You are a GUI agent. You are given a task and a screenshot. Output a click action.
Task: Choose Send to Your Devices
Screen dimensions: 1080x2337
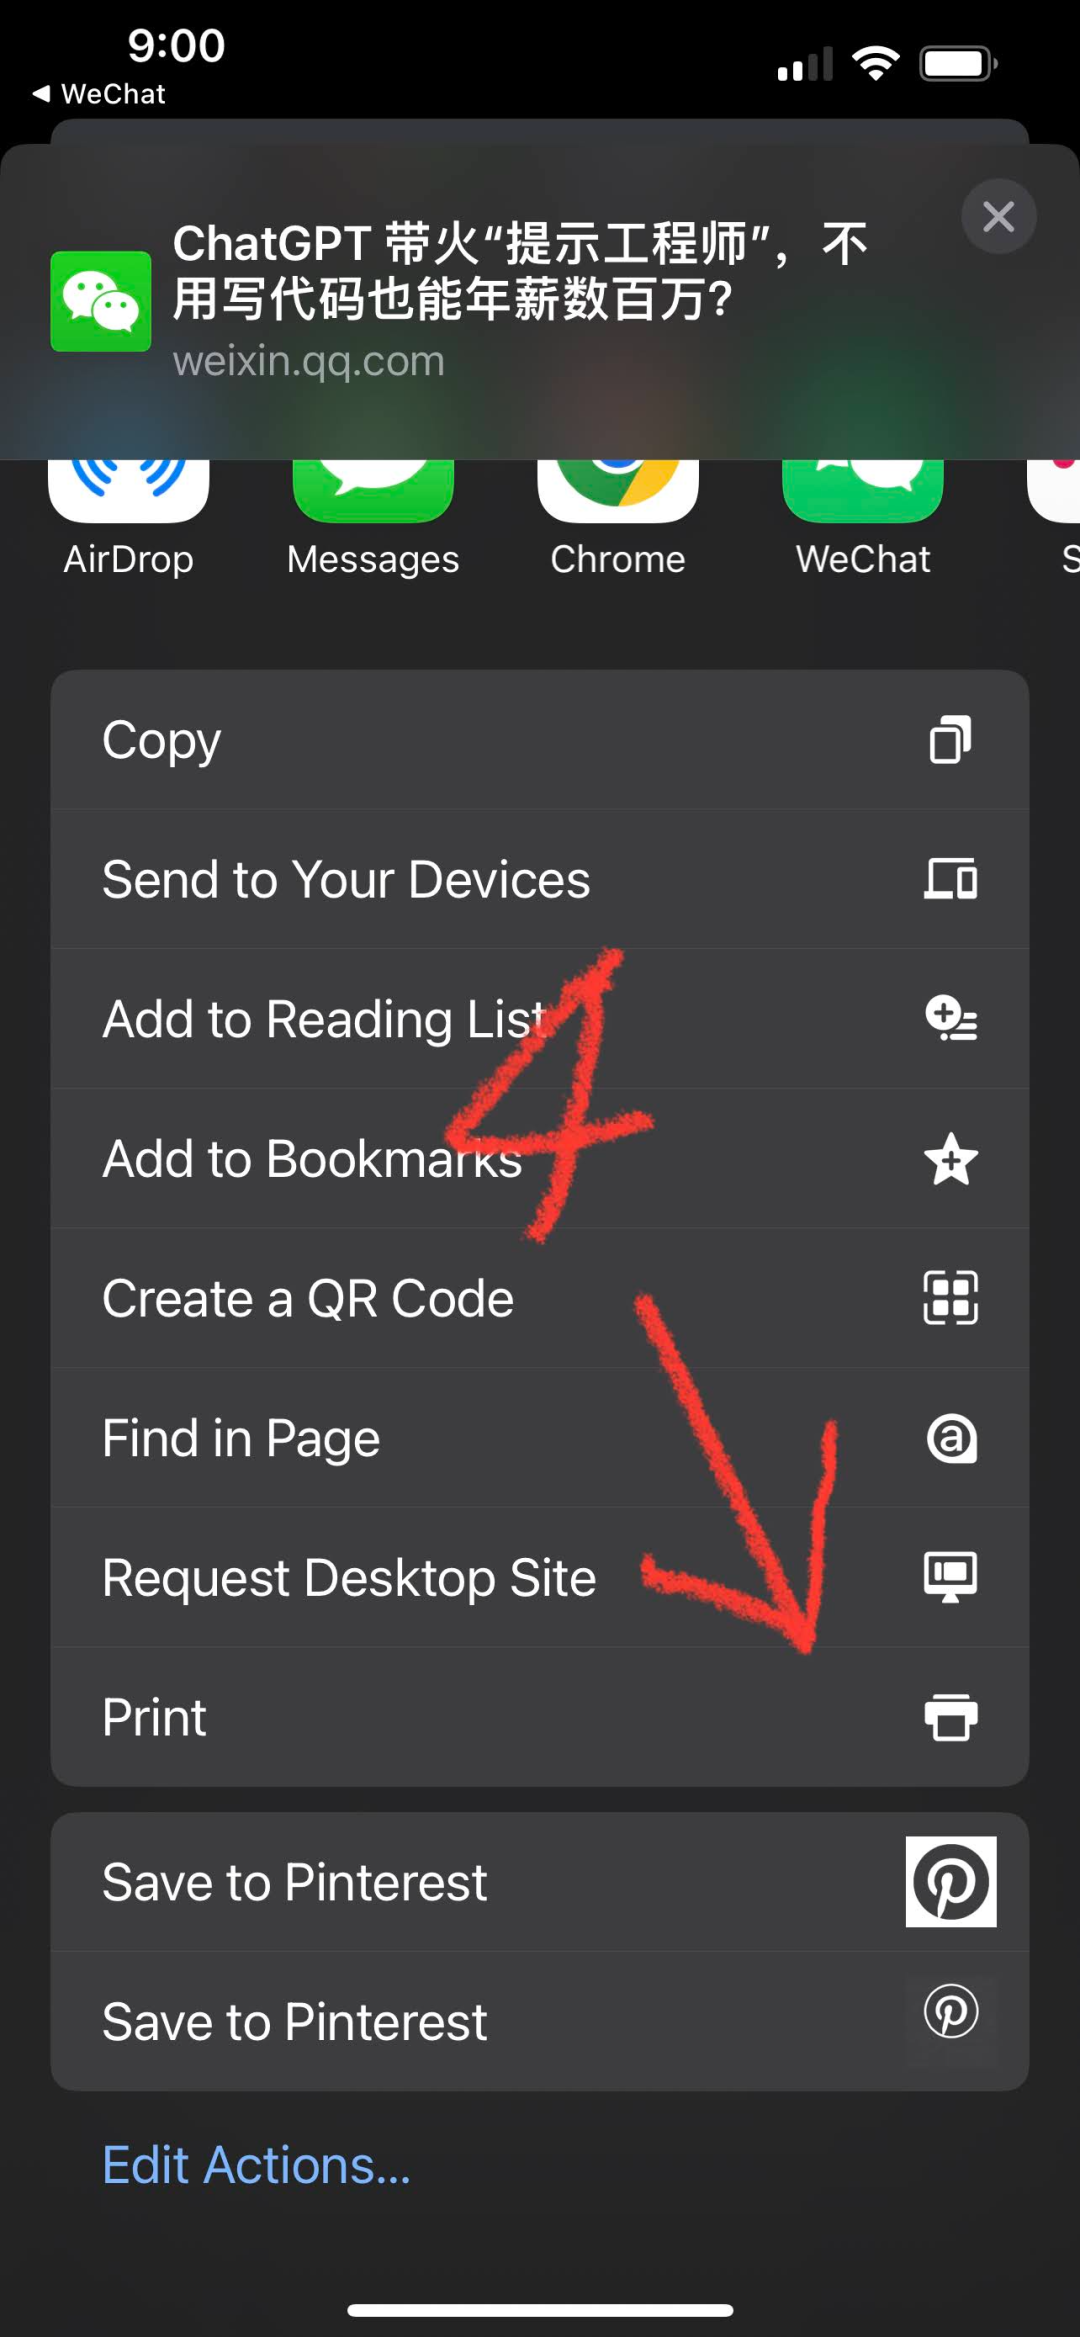point(540,879)
